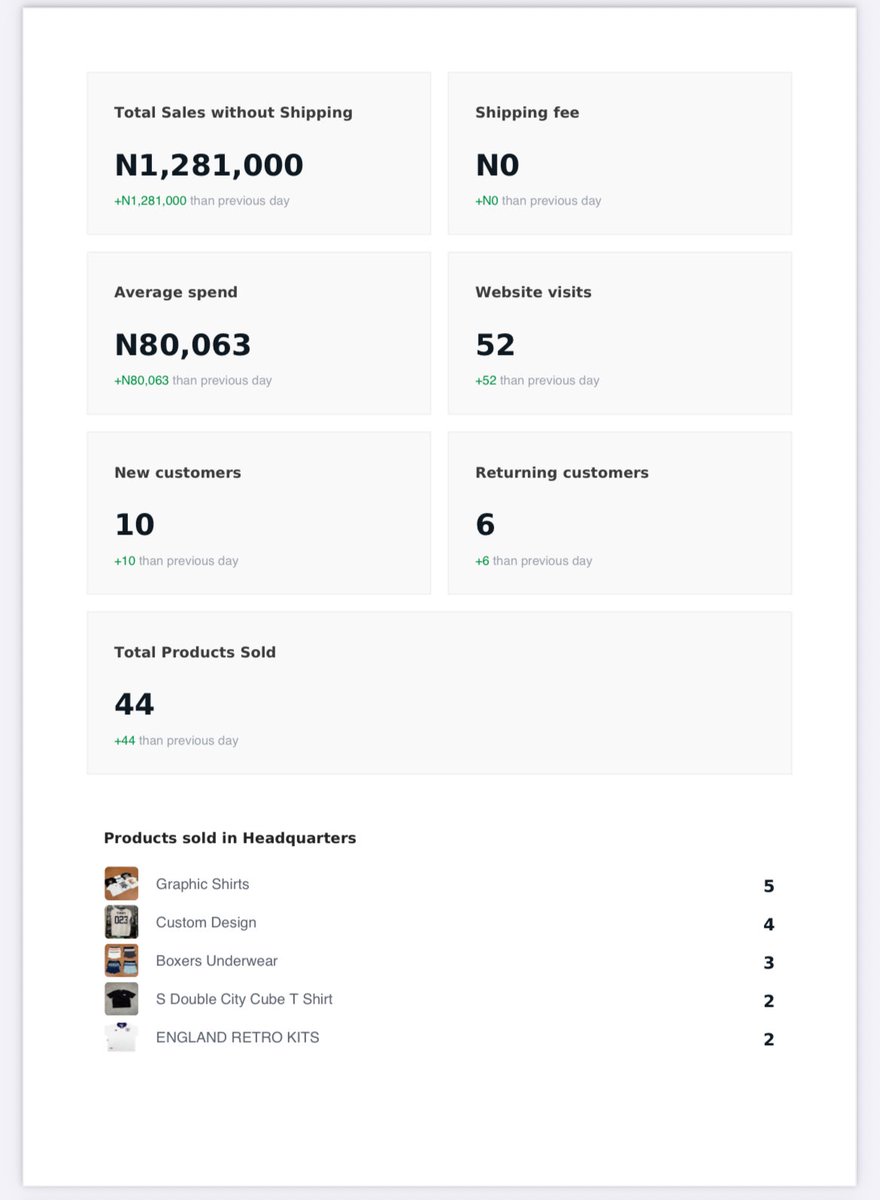The image size is (880, 1200).
Task: Click quantity 5 beside Graphic Shirts
Action: pyautogui.click(x=769, y=886)
